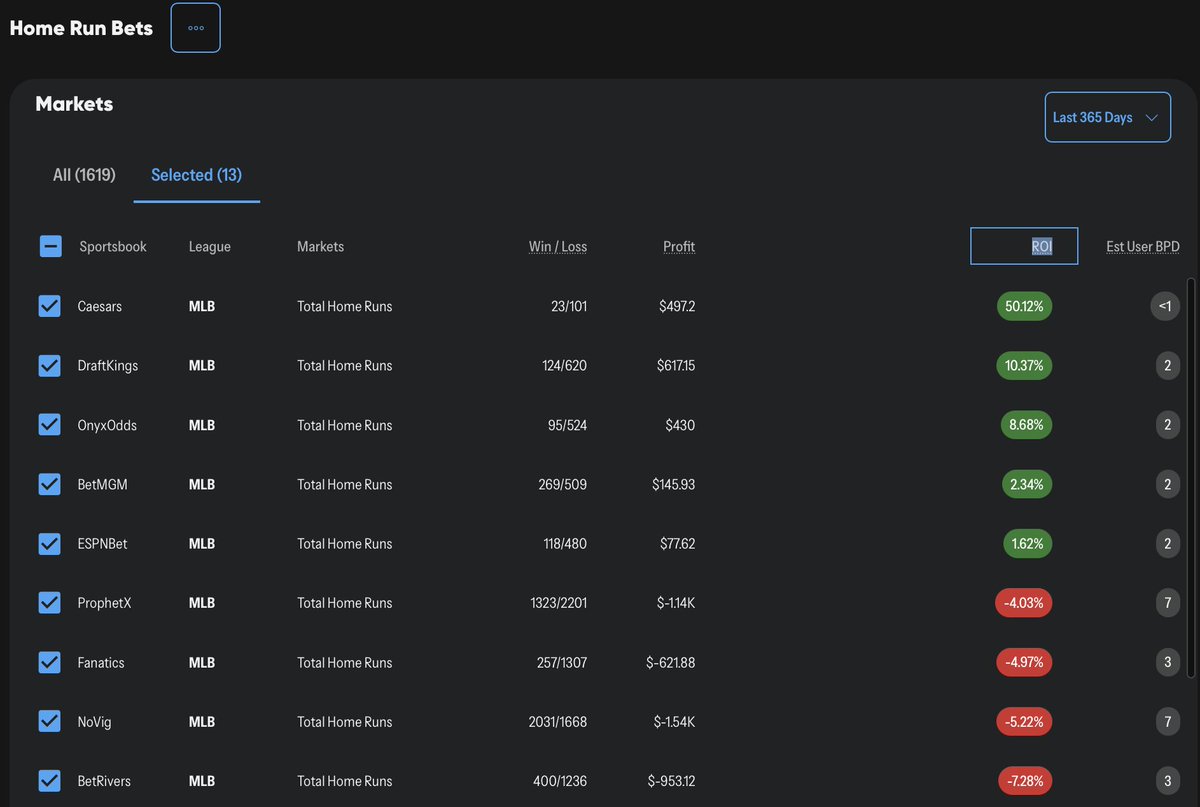The width and height of the screenshot is (1200, 807).
Task: Click the Sportsbook column header
Action: [113, 246]
